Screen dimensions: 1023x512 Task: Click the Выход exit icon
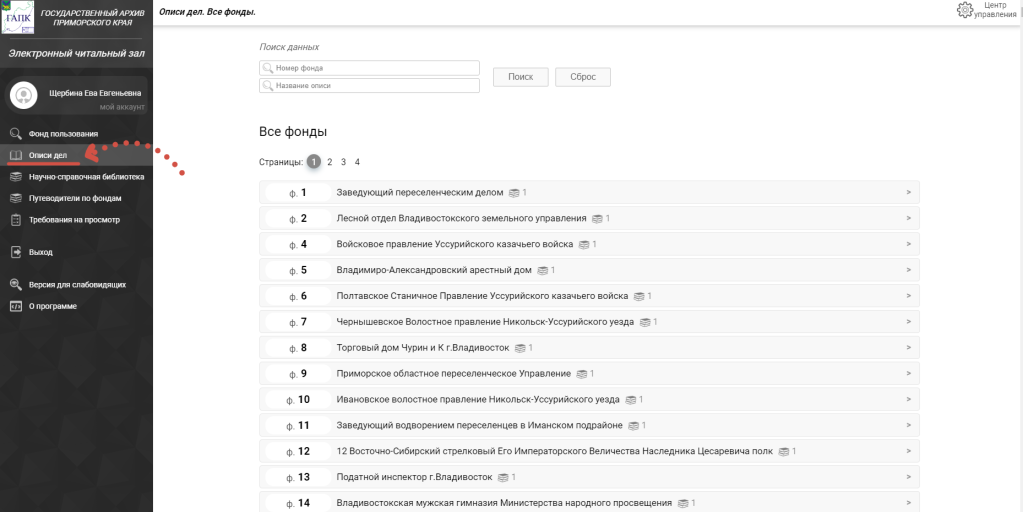(15, 252)
